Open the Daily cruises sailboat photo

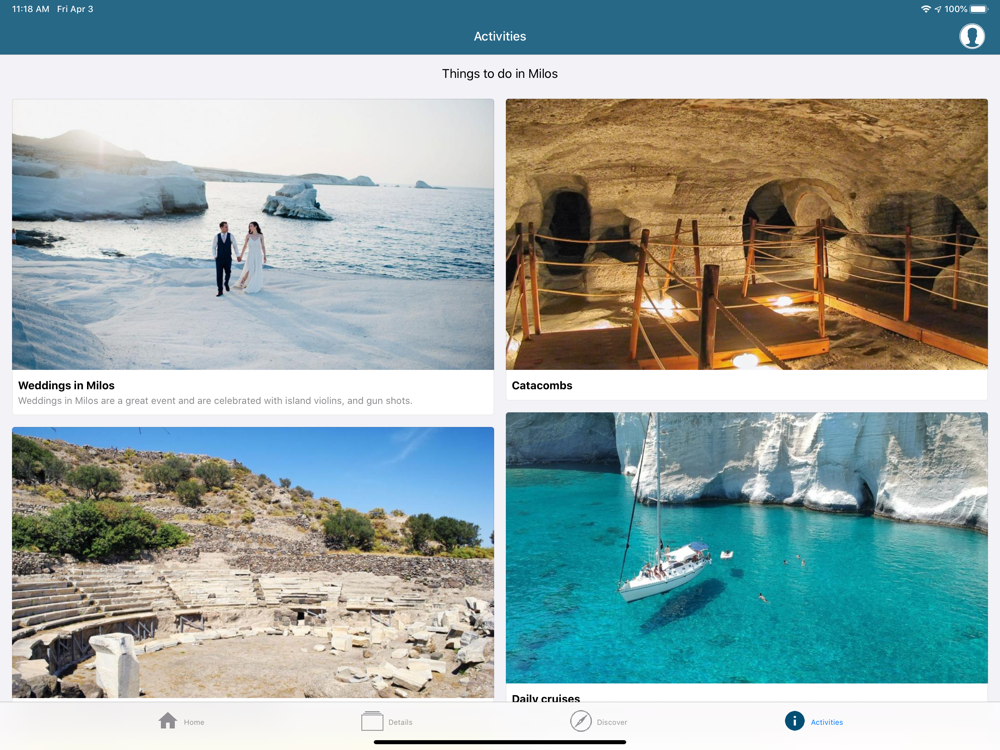746,547
